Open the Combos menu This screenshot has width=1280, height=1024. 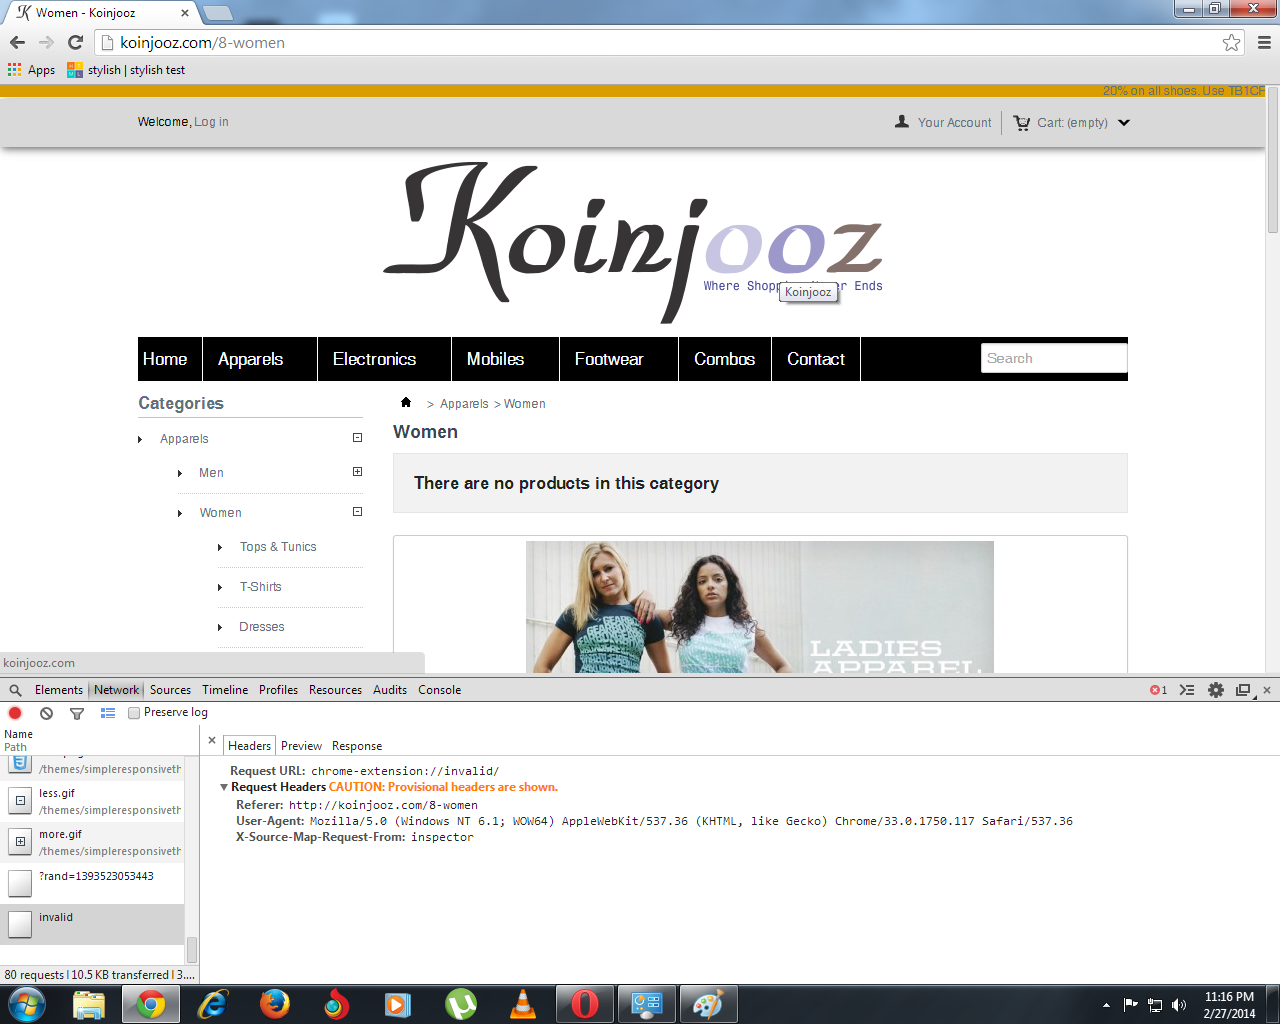pyautogui.click(x=724, y=359)
